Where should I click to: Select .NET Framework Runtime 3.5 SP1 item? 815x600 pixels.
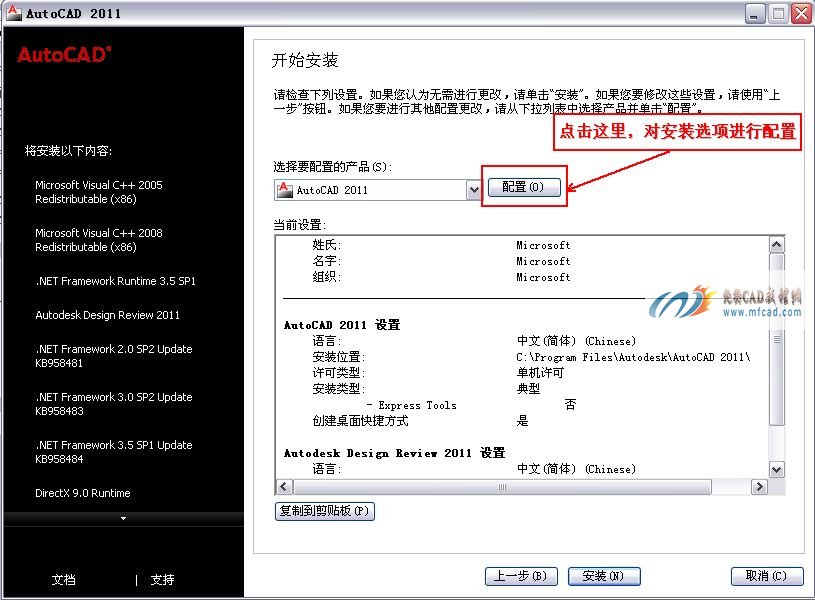[115, 281]
